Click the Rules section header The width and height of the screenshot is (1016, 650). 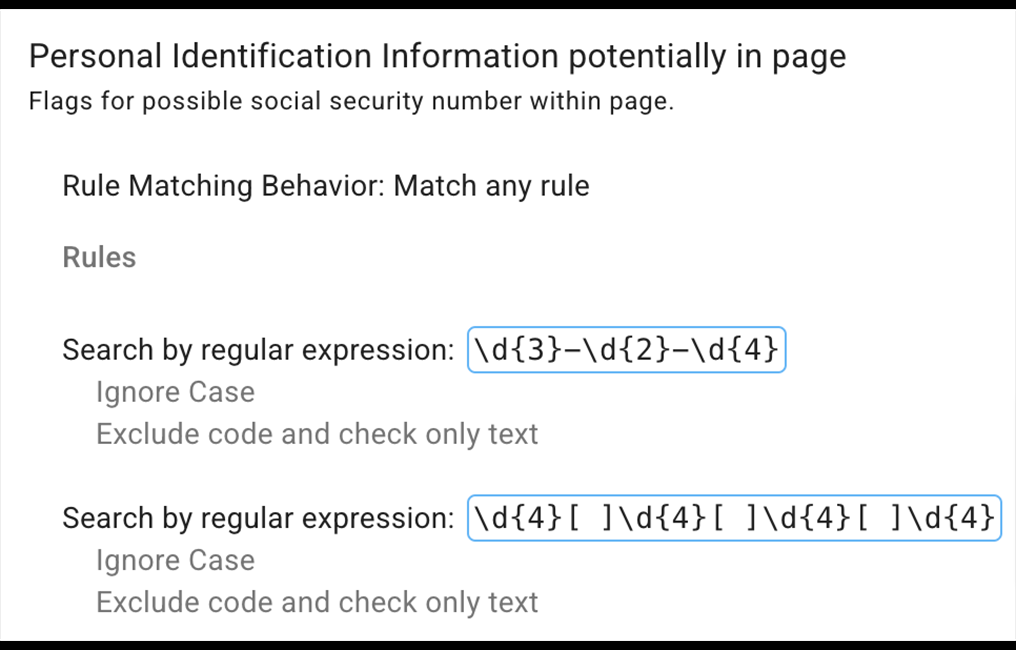pyautogui.click(x=99, y=257)
